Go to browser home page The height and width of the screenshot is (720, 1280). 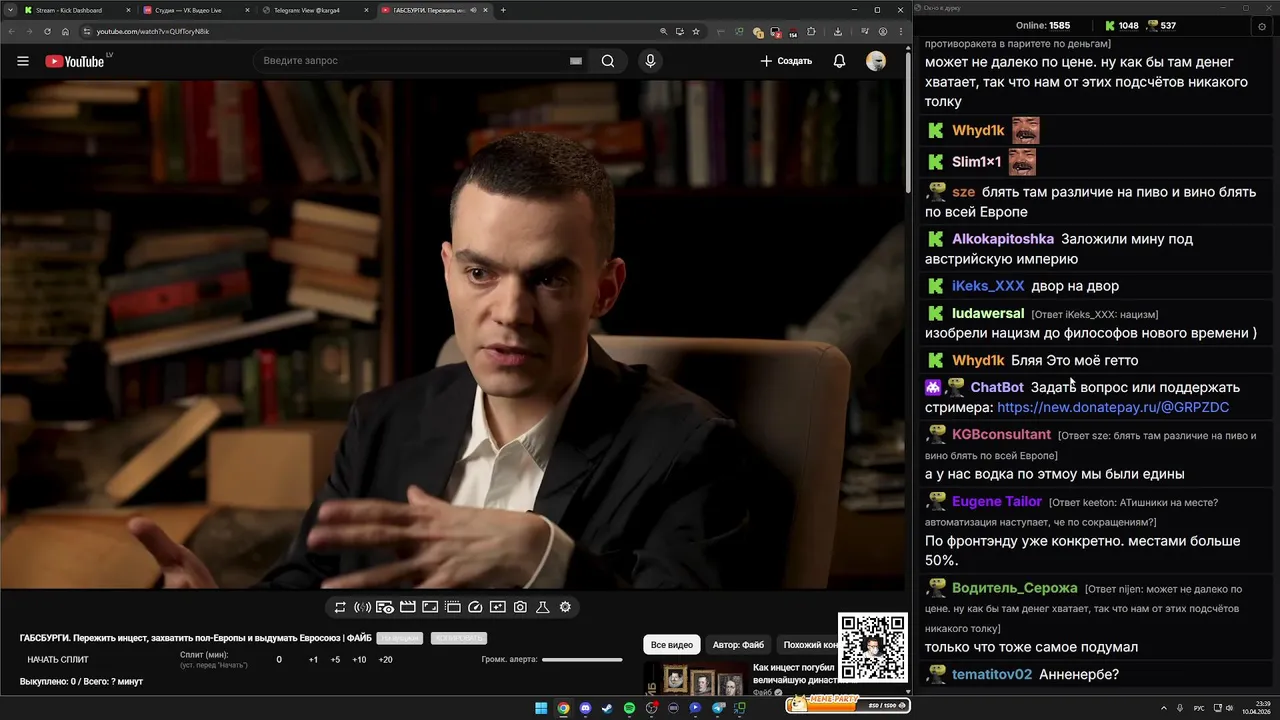(x=65, y=31)
